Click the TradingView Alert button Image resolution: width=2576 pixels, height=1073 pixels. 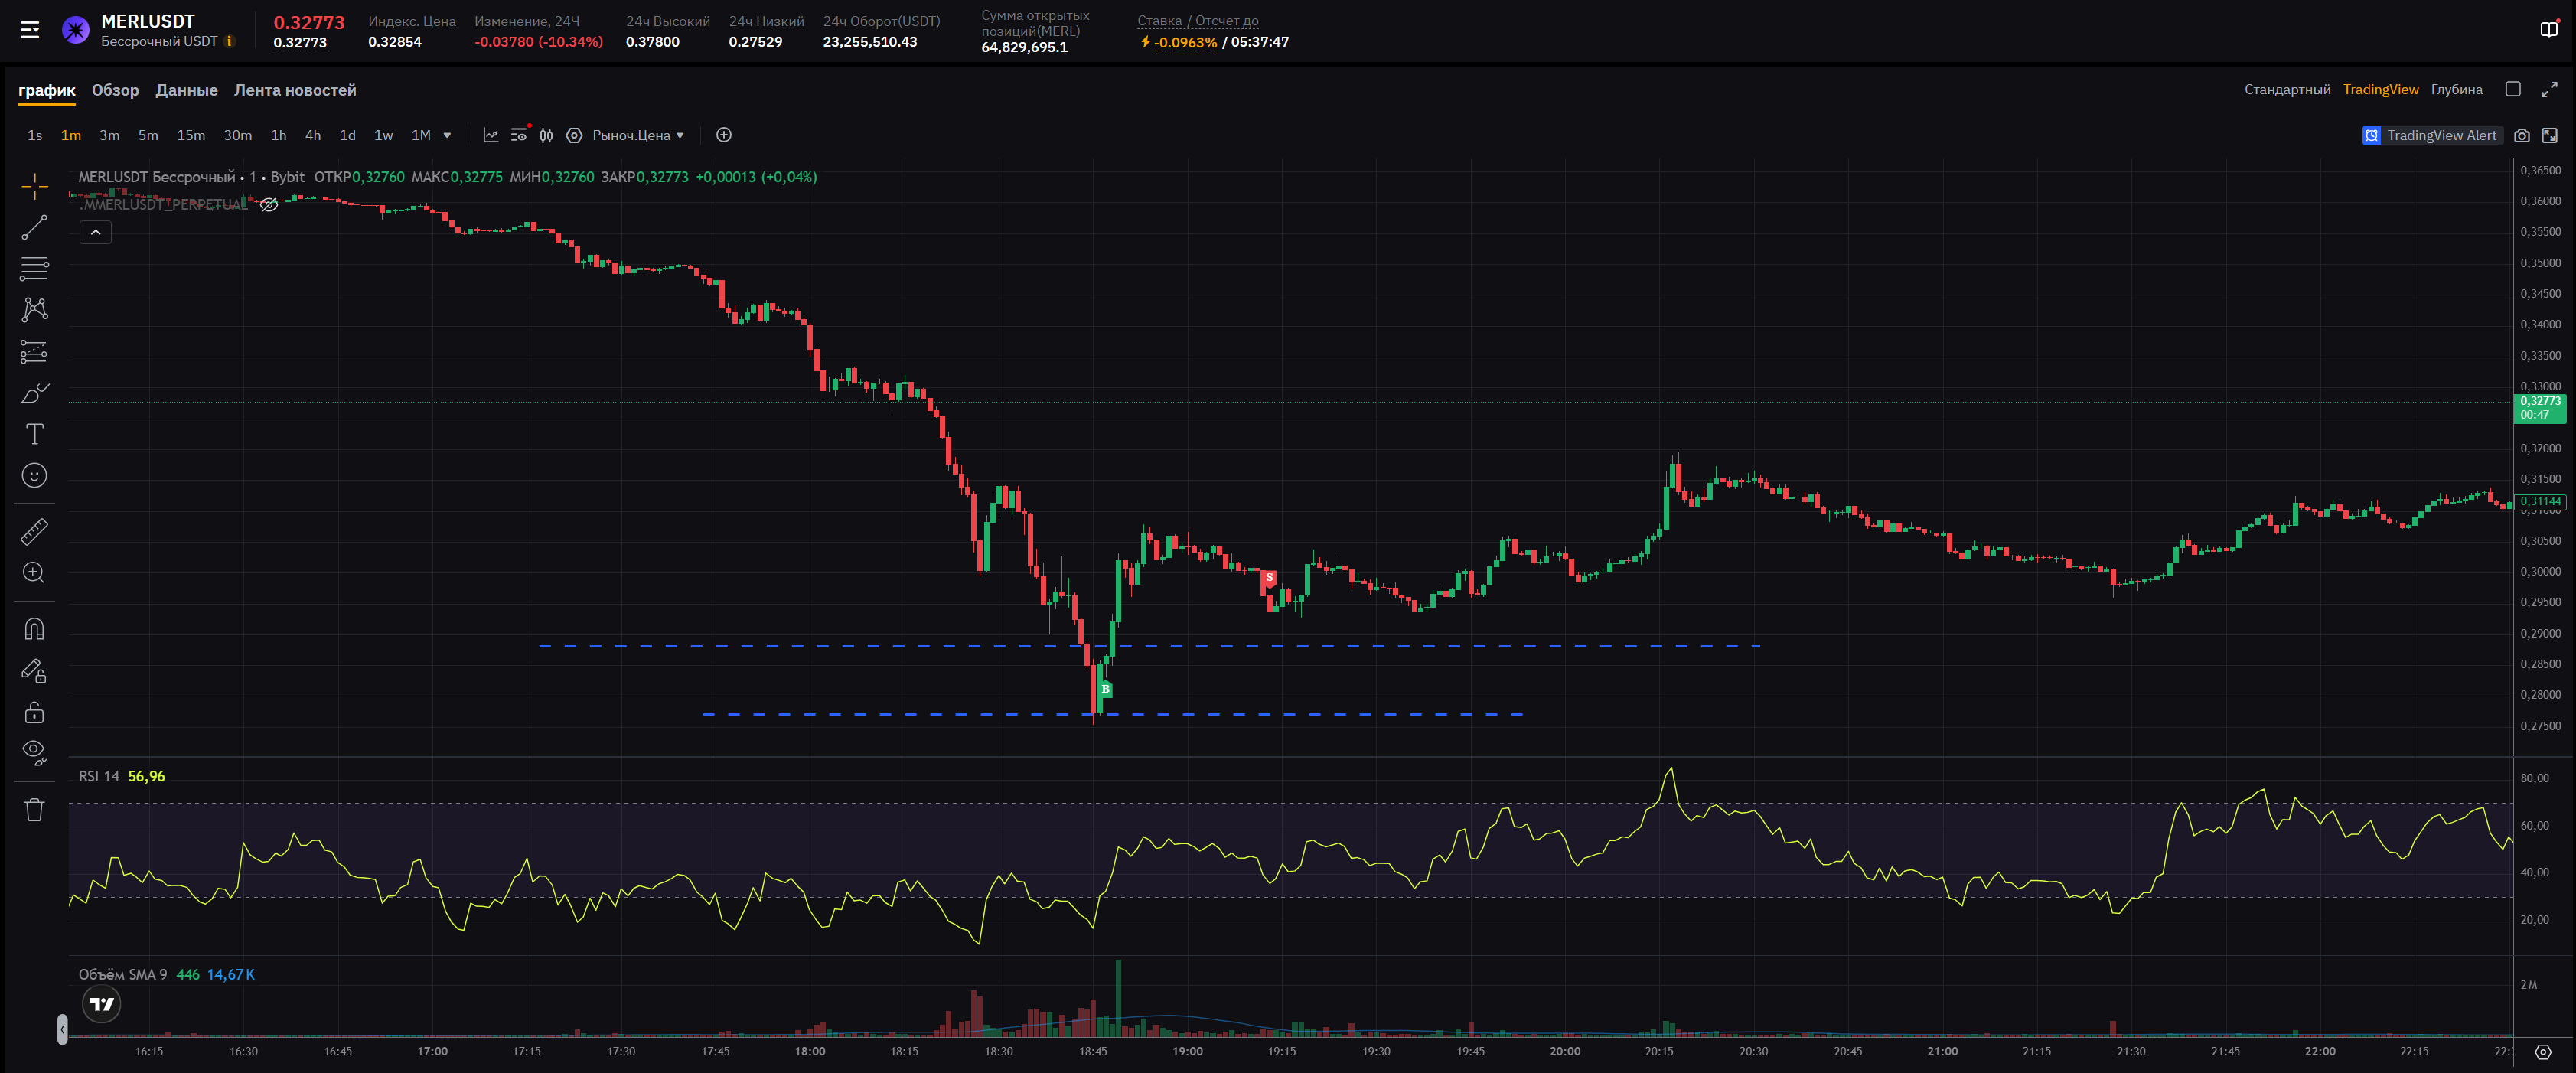coord(2431,135)
